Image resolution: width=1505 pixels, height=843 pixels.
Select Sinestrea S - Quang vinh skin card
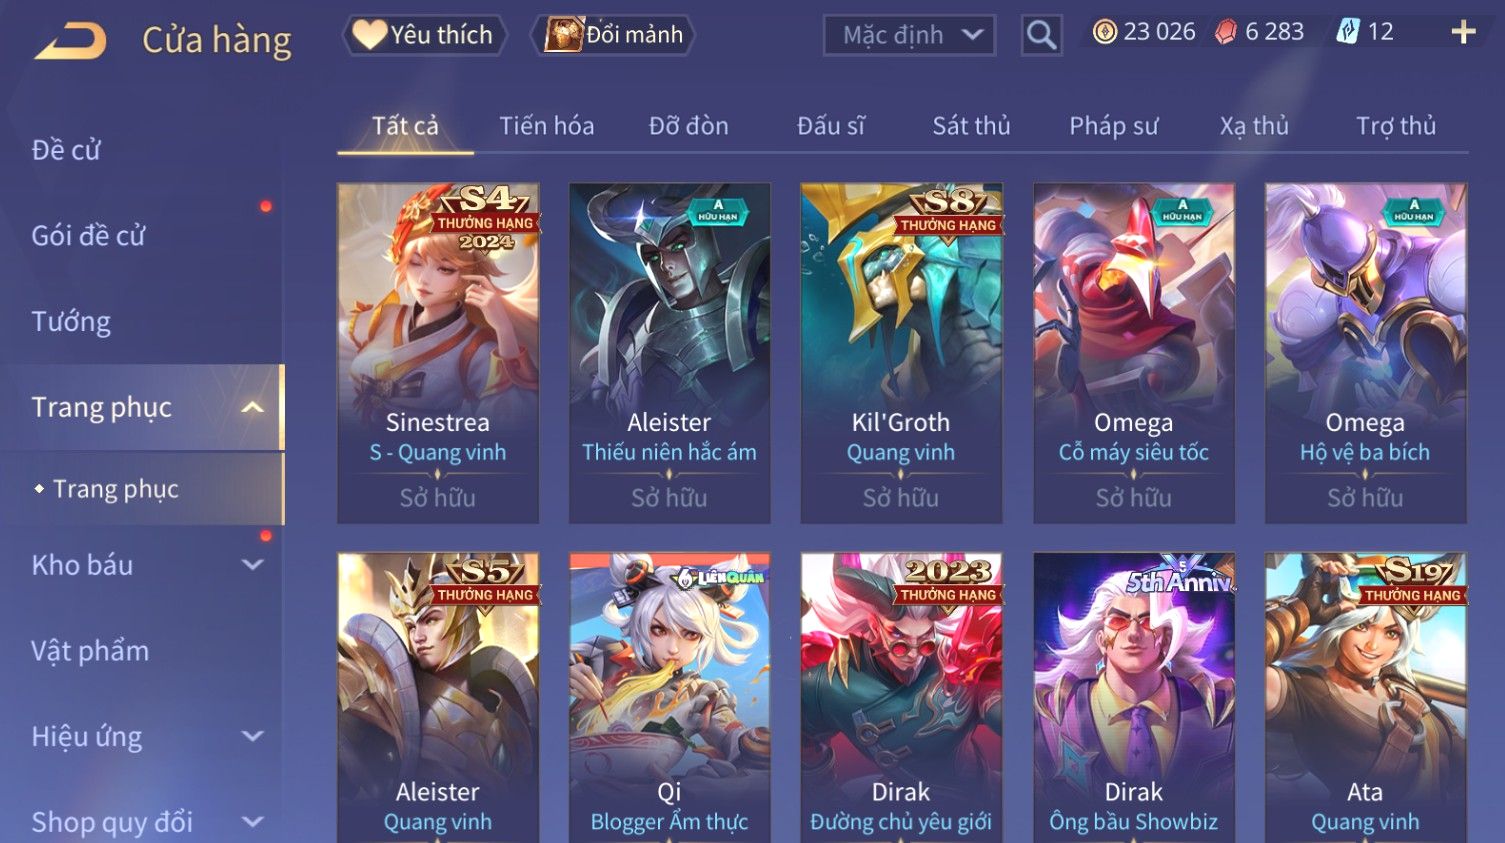point(438,353)
